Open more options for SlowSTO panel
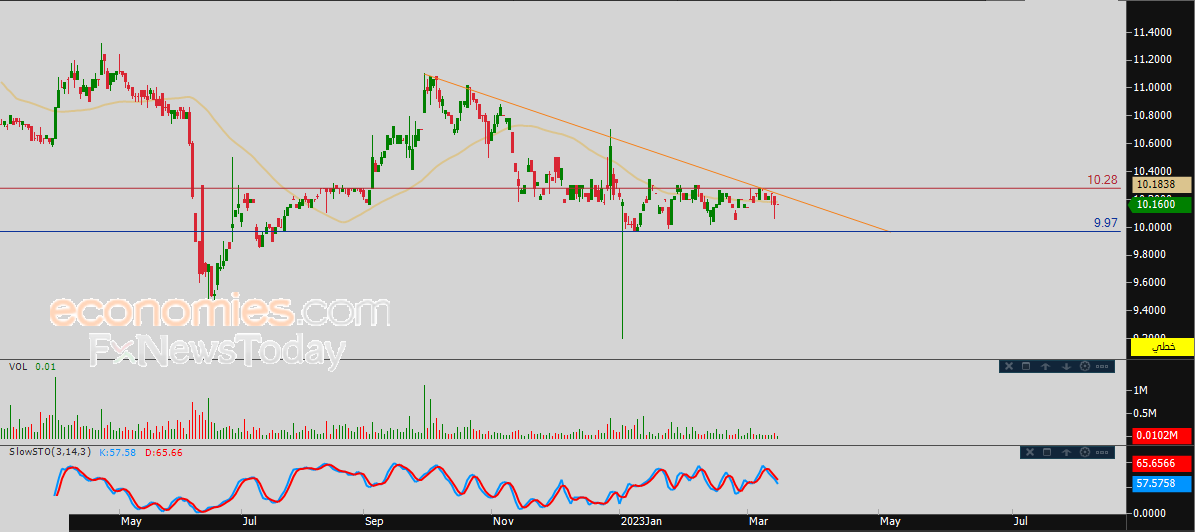 coord(1104,453)
